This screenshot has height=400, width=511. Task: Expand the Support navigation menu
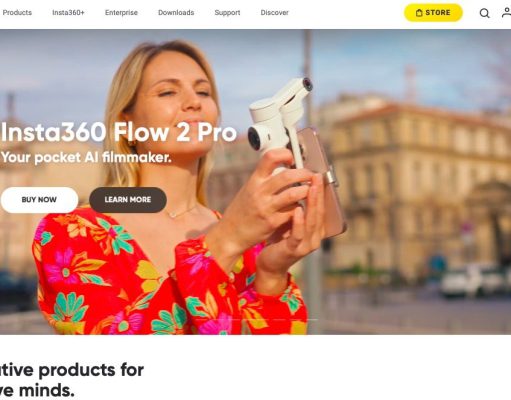click(x=227, y=13)
